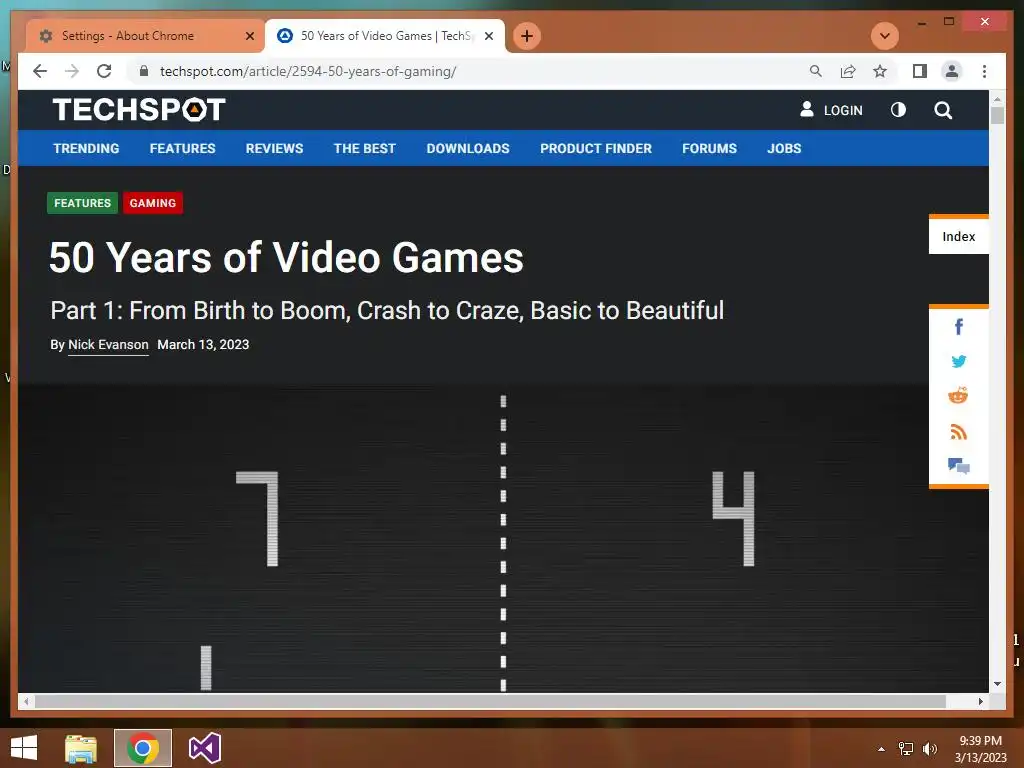1024x768 pixels.
Task: Close the Settings - About Chrome tab
Action: point(249,36)
